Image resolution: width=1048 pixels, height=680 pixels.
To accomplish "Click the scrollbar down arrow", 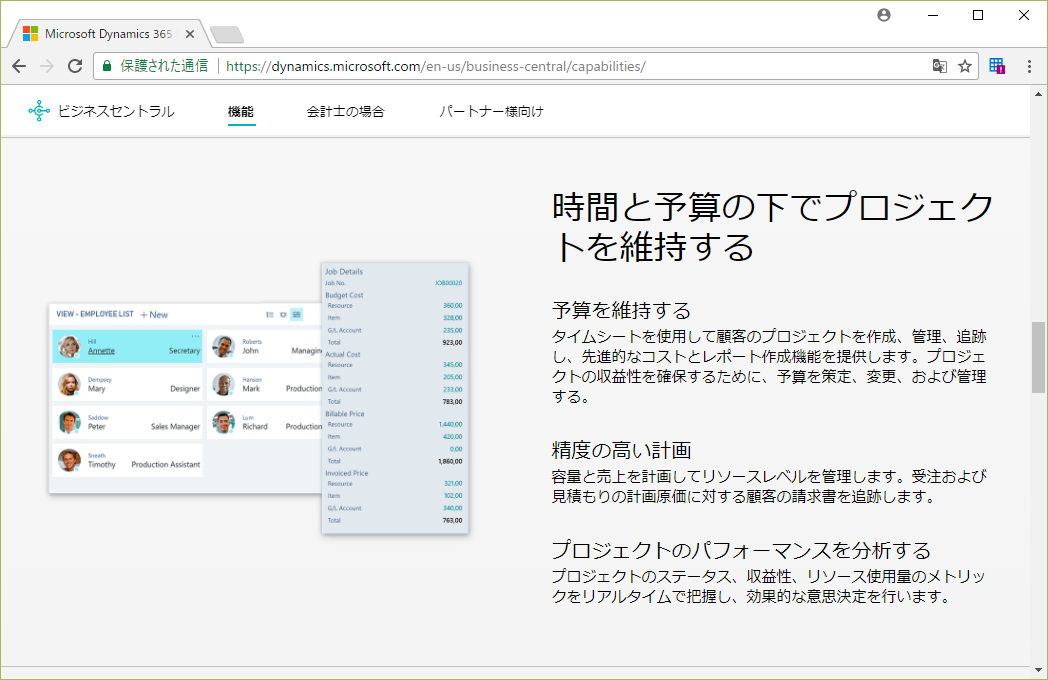I will (1038, 669).
